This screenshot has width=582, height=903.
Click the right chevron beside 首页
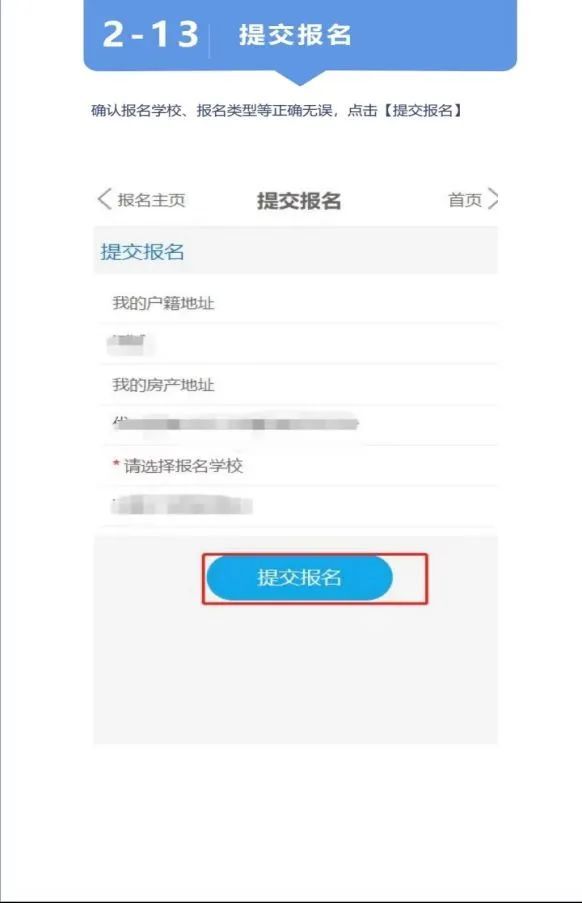(493, 199)
